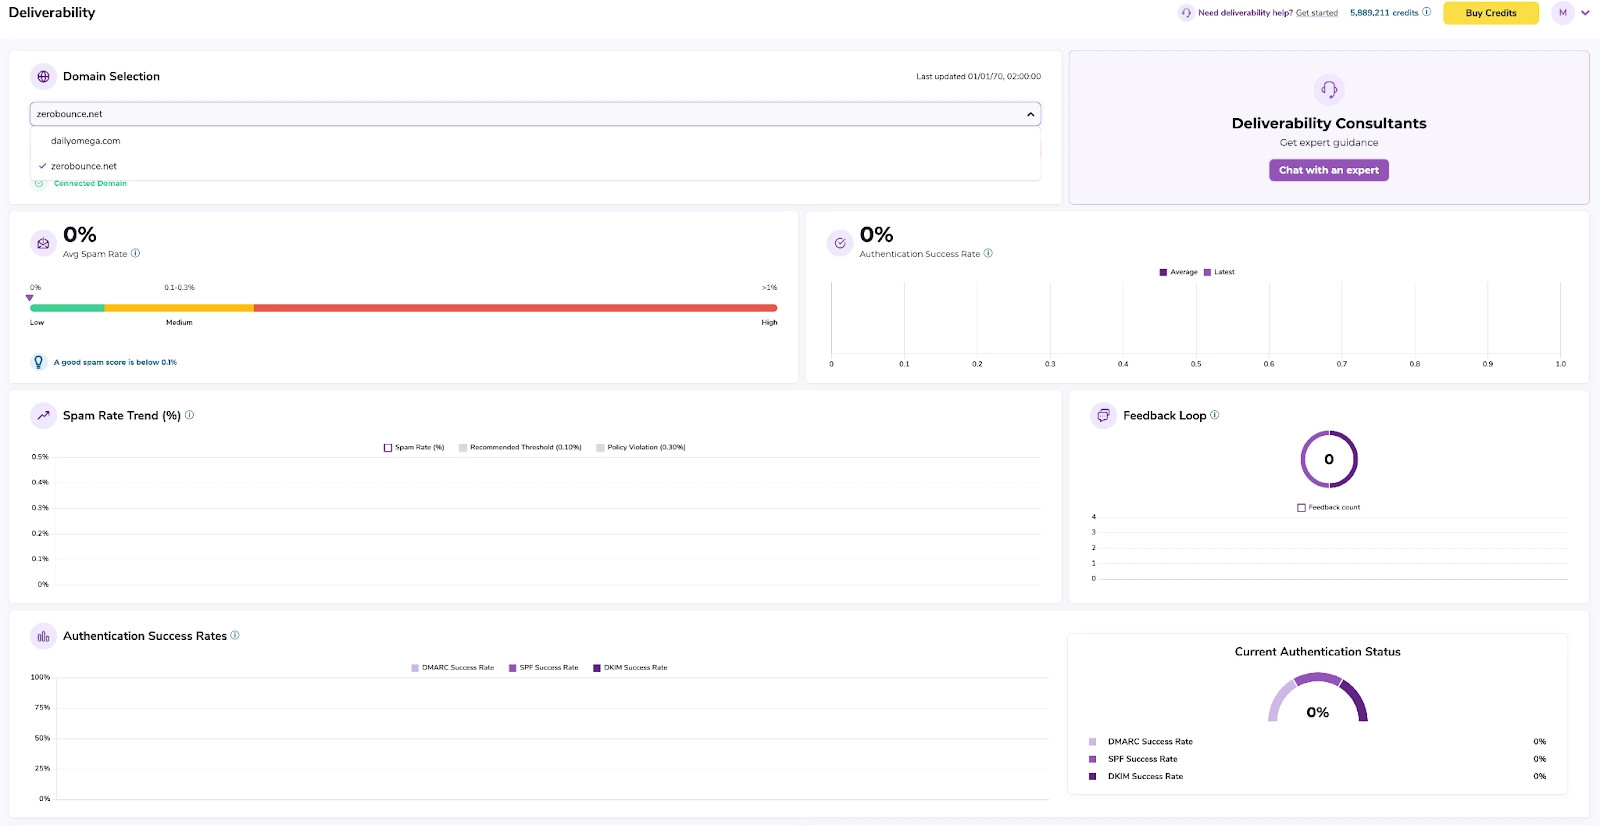
Task: Click the 5,889,211 credits text
Action: tap(1384, 13)
